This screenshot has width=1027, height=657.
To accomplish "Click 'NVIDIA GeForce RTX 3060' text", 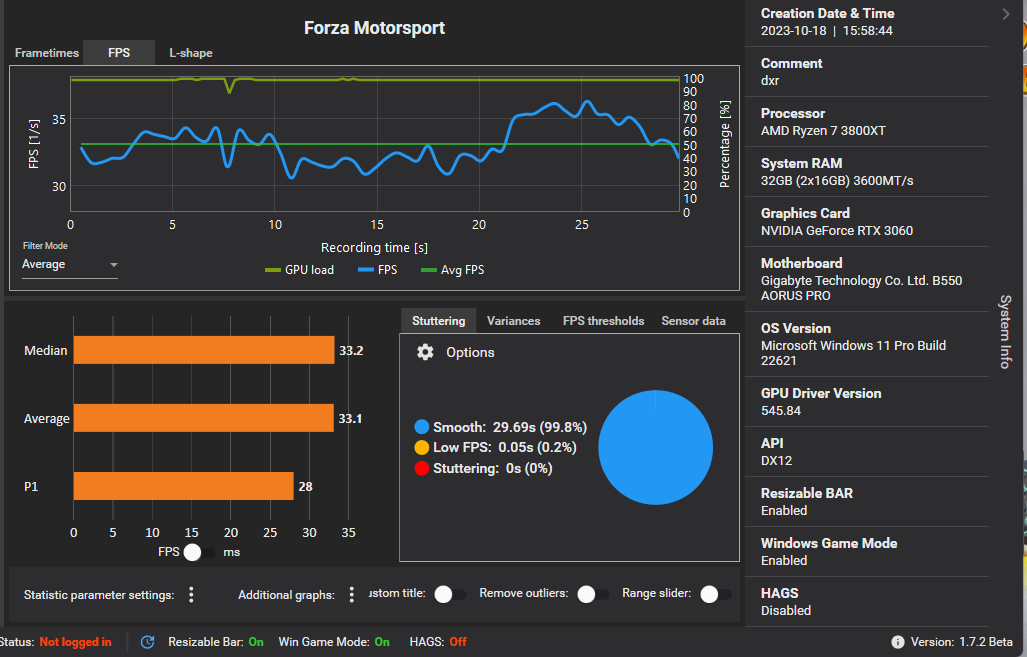I will click(836, 231).
